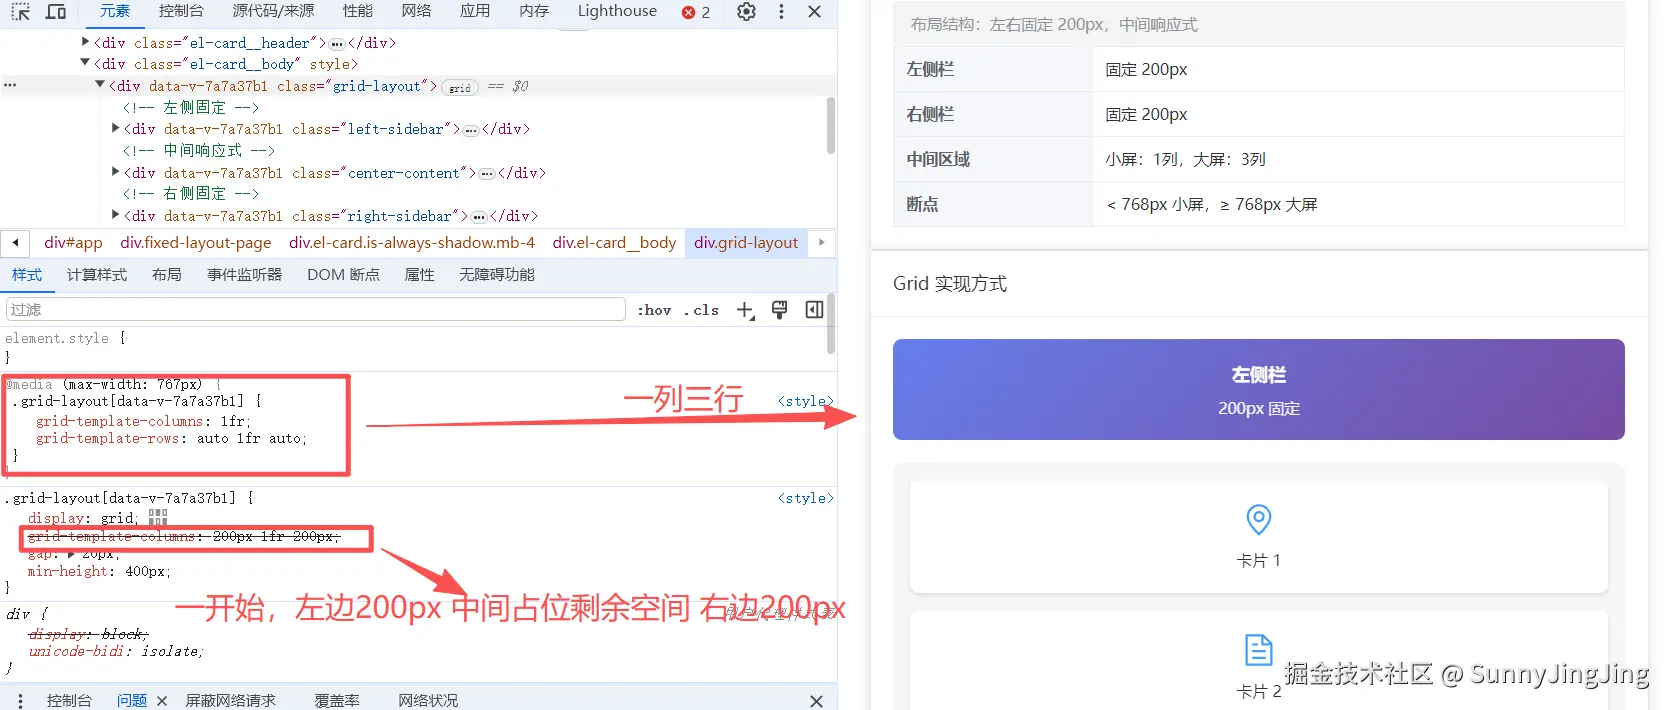
Task: Toggle the computed styles sidebar icon
Action: pyautogui.click(x=814, y=310)
